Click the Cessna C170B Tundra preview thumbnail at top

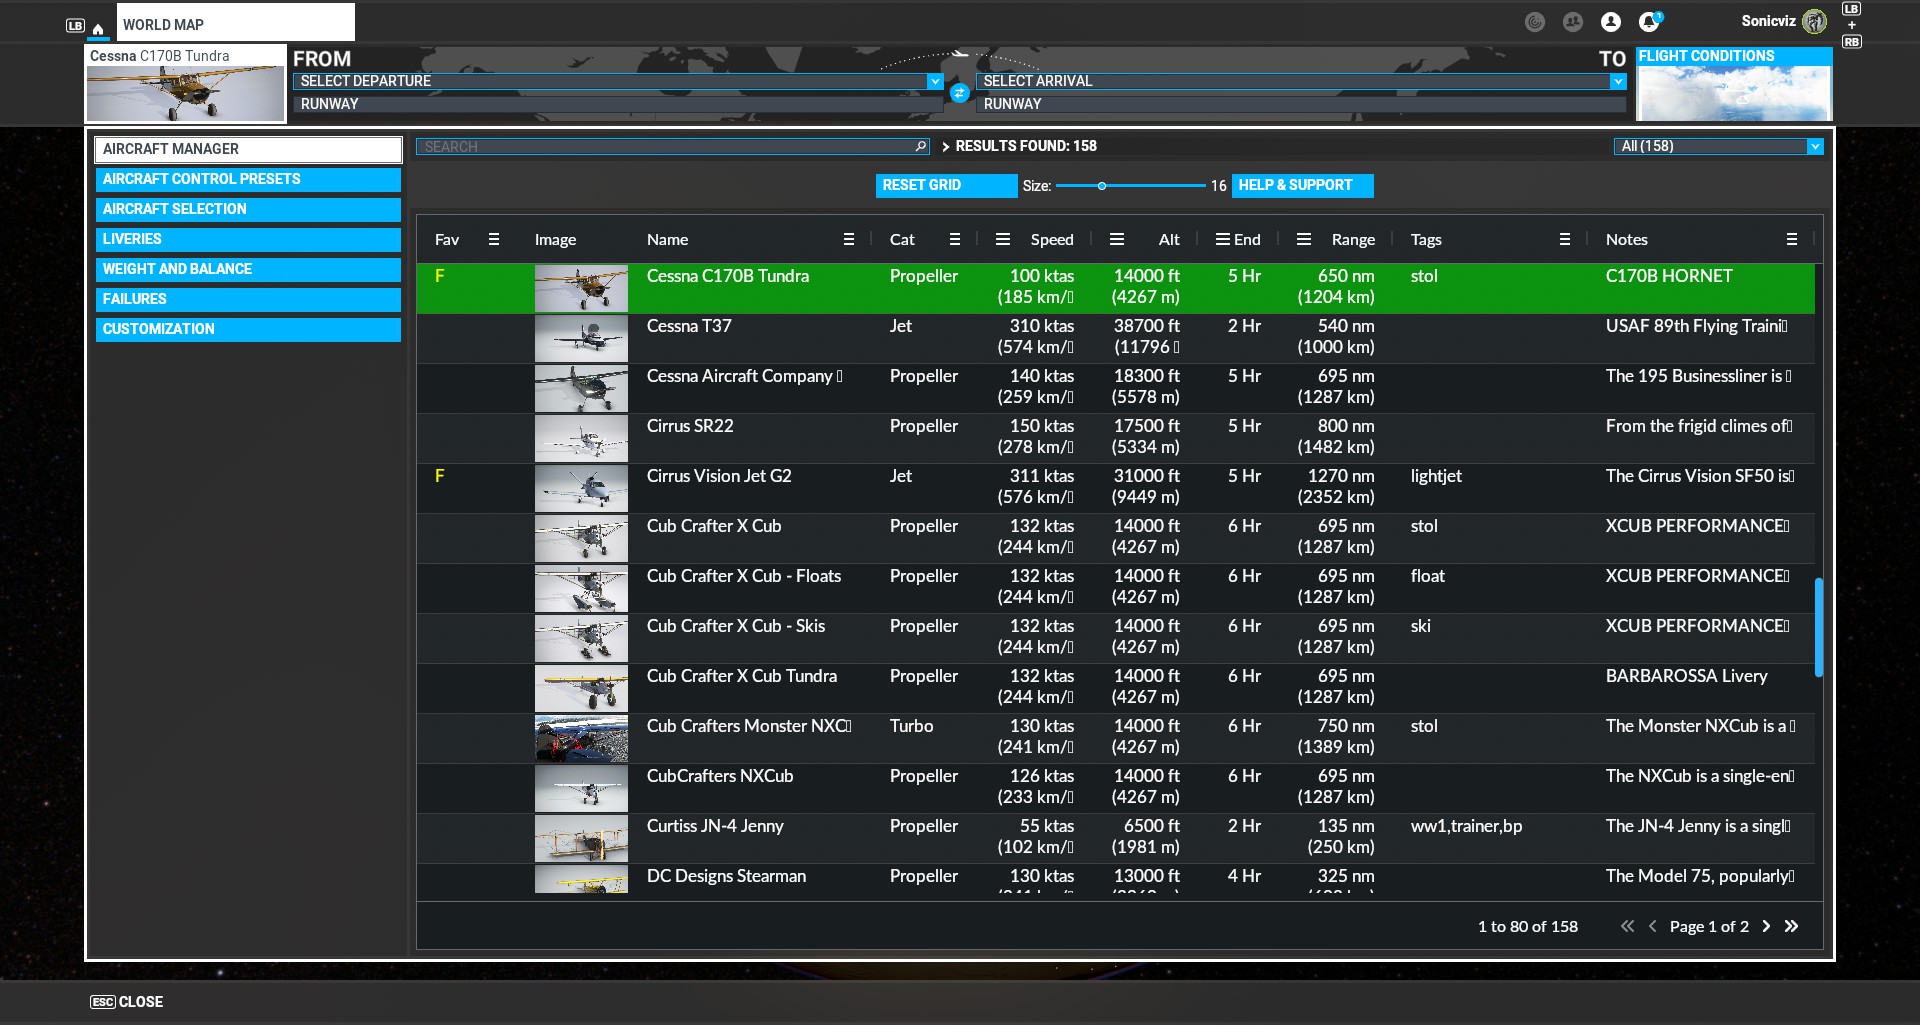point(185,94)
